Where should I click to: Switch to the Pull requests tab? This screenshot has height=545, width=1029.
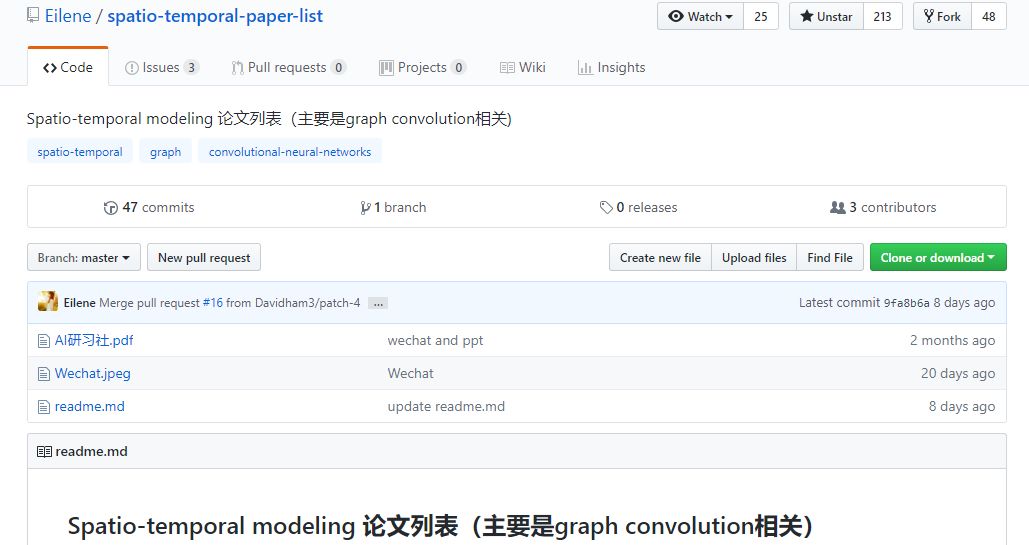(x=289, y=67)
